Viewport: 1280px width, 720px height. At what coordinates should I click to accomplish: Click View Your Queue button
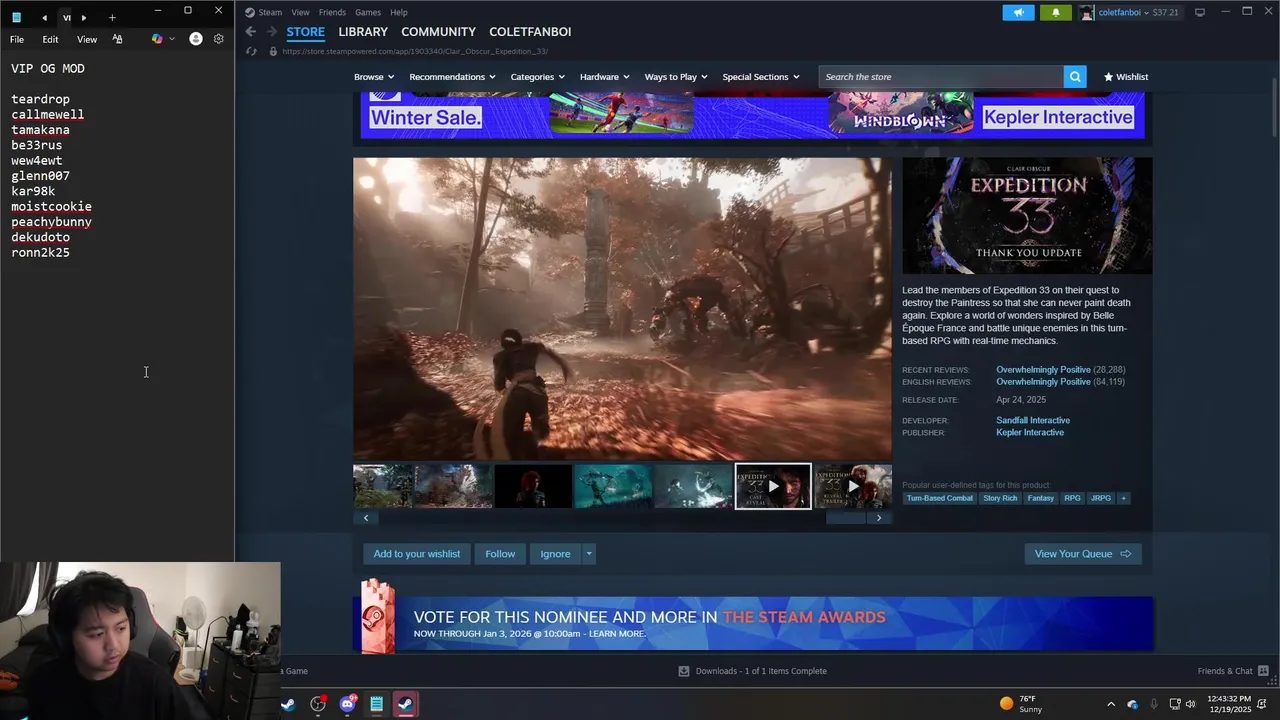coord(1083,554)
